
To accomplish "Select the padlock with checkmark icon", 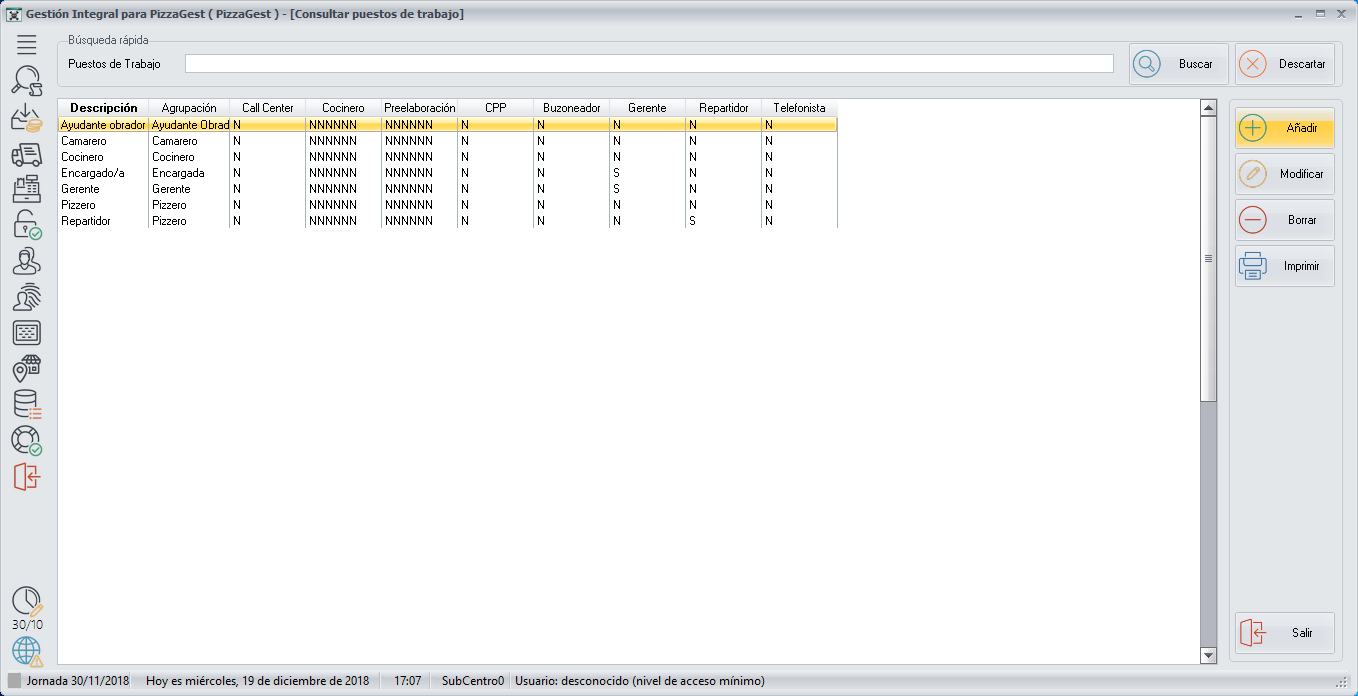I will (x=27, y=225).
